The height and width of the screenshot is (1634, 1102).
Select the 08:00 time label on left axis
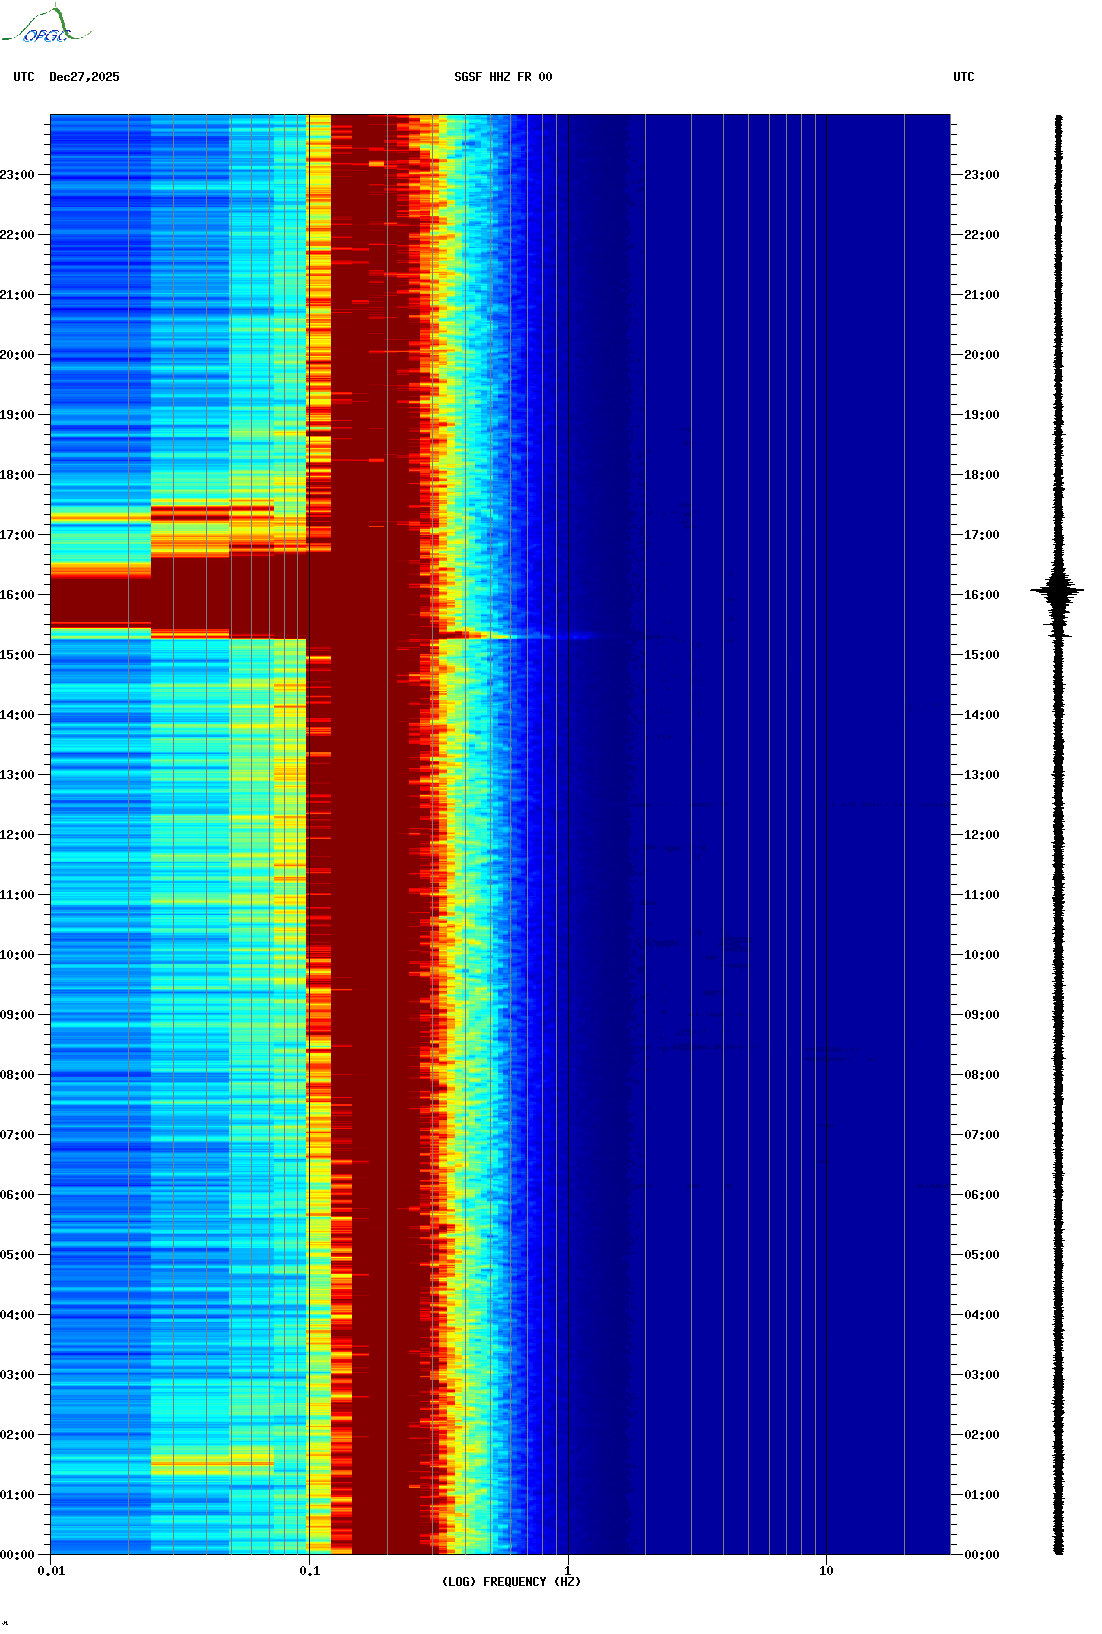click(17, 1075)
